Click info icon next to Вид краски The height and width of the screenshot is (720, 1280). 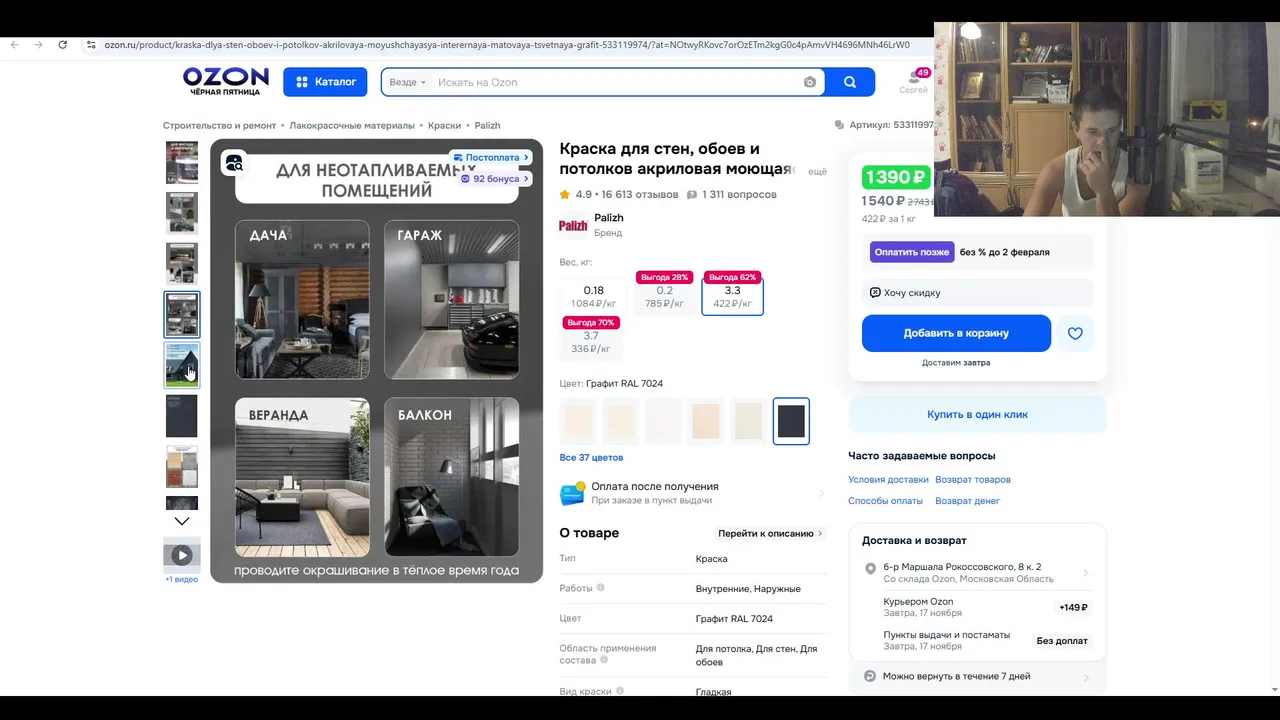click(x=620, y=691)
